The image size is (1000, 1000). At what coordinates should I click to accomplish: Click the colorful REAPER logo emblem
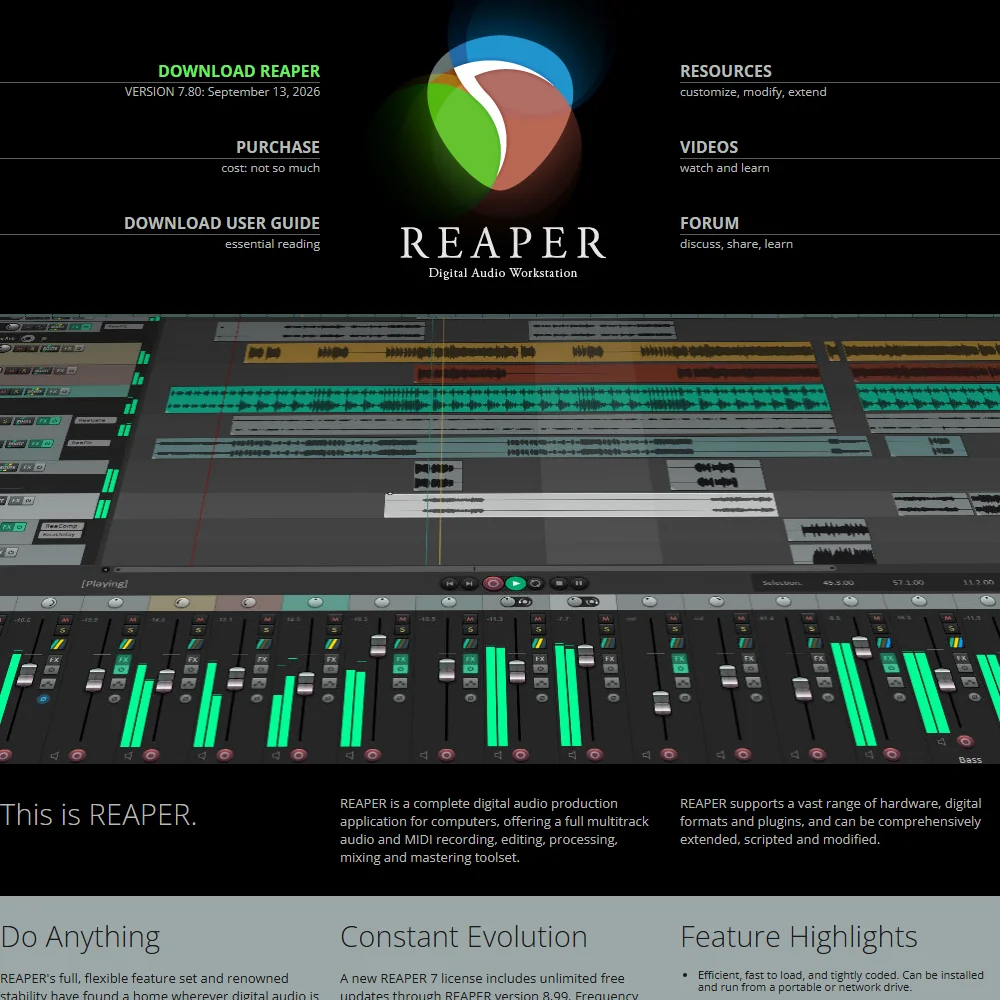point(501,115)
